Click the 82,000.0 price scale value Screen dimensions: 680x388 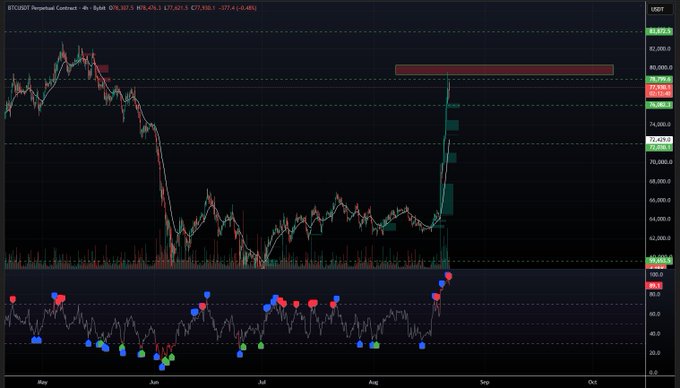tap(660, 49)
